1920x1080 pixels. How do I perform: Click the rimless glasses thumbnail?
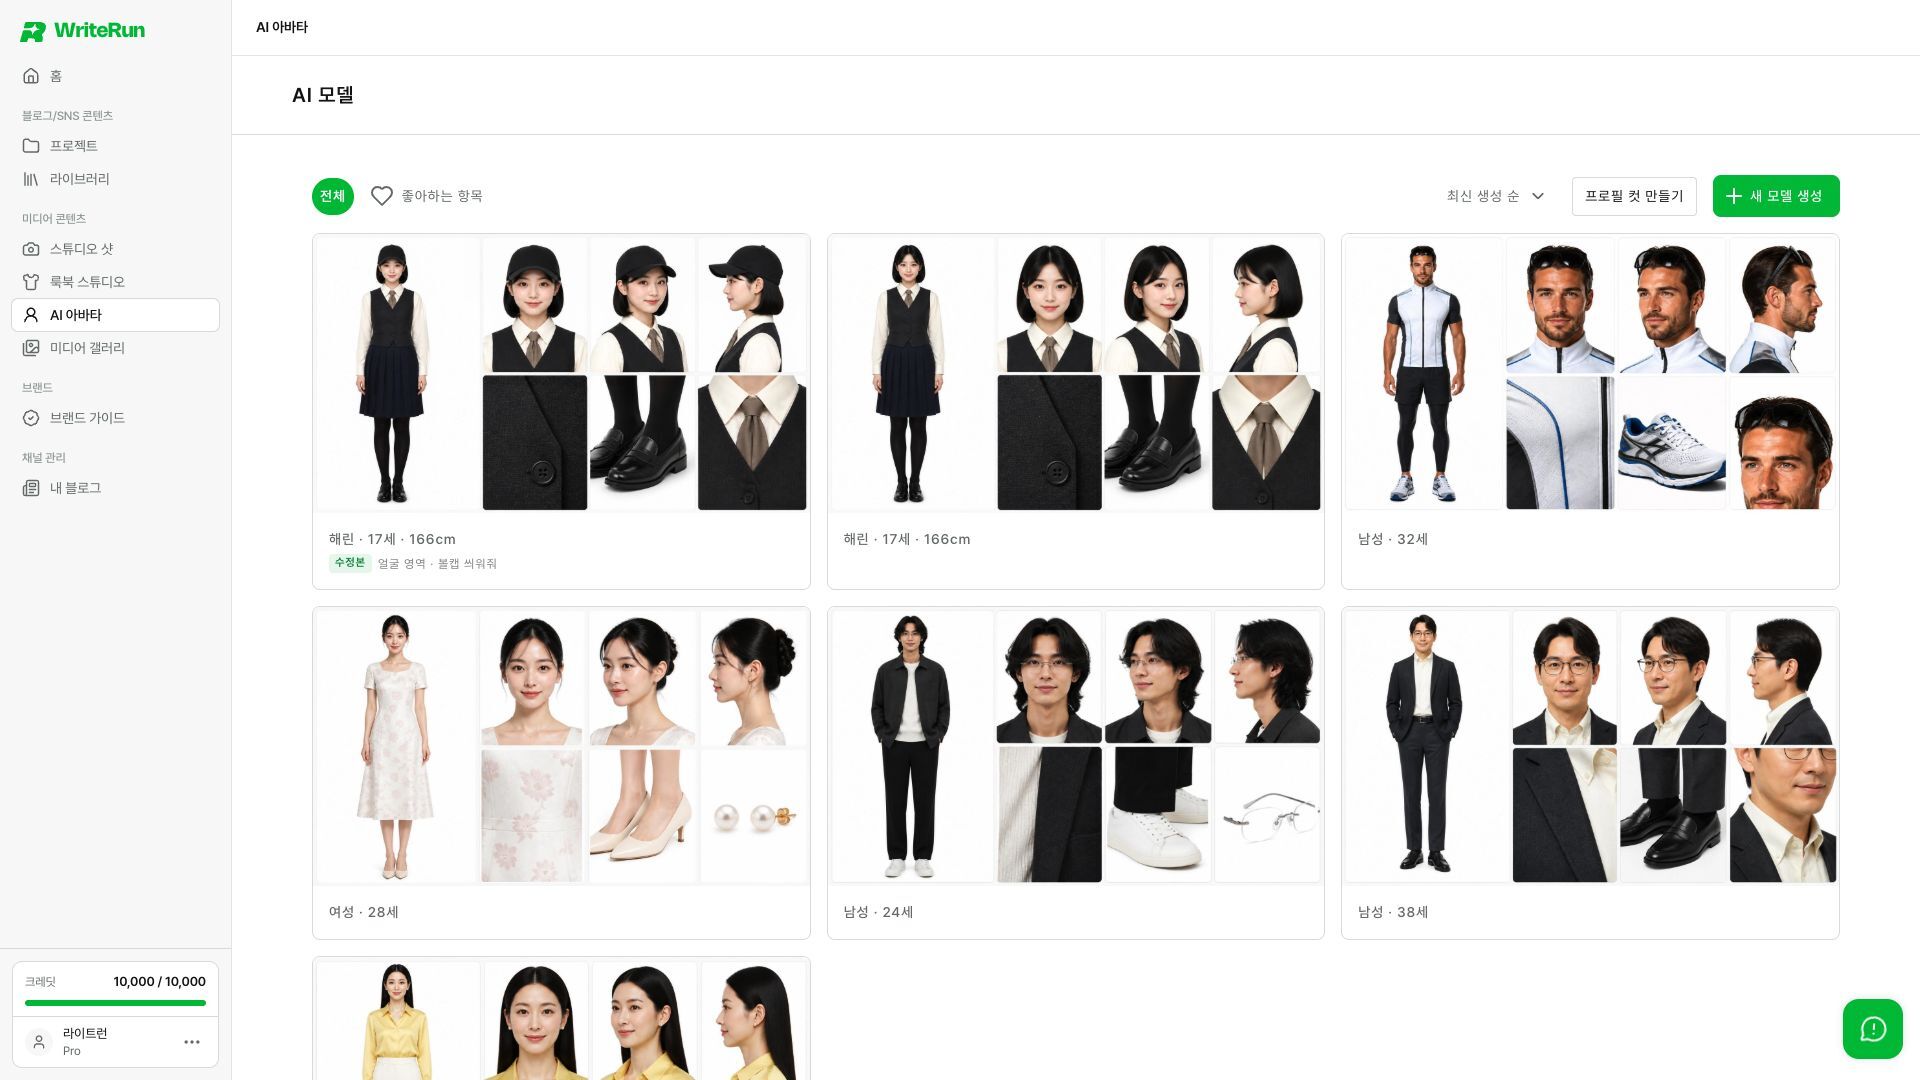click(x=1267, y=815)
